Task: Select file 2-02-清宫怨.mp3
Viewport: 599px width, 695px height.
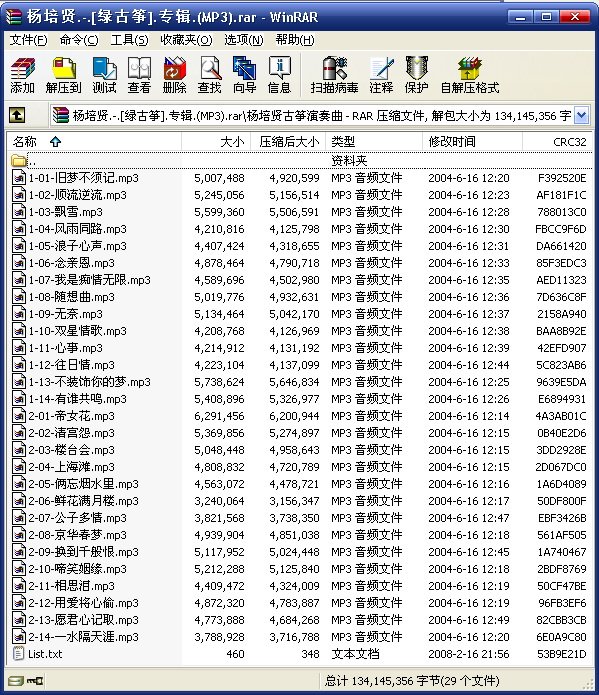Action: point(71,433)
